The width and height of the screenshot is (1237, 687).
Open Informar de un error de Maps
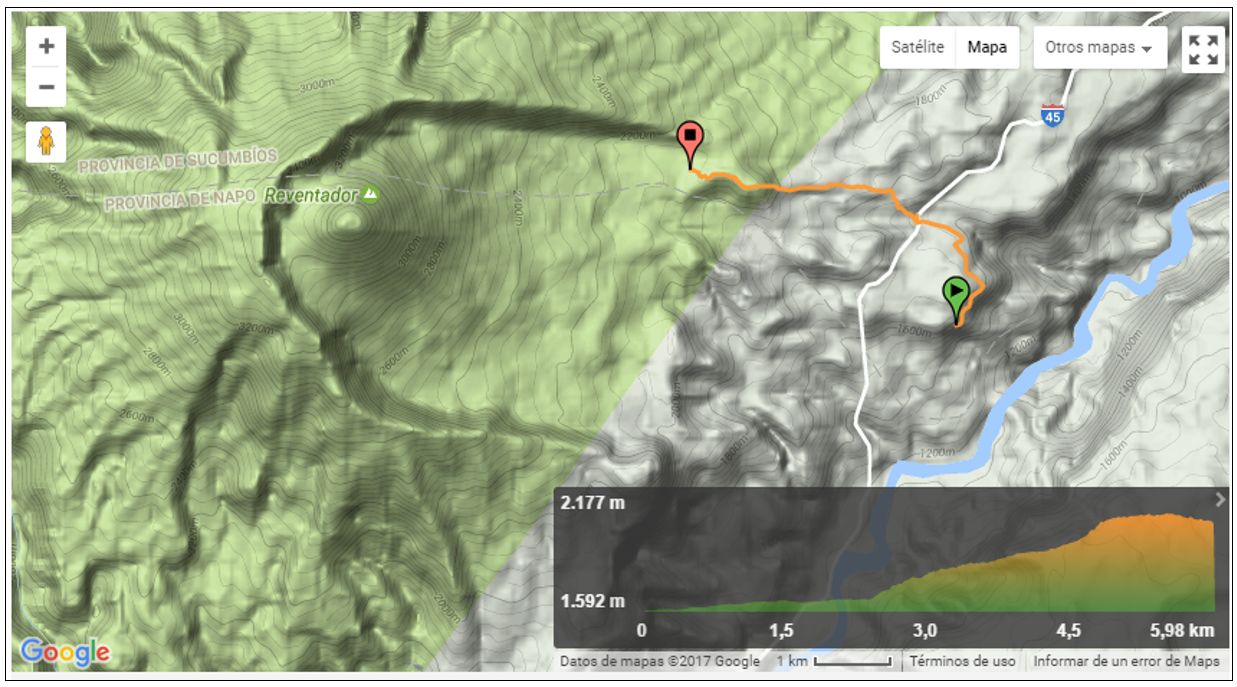click(1127, 662)
